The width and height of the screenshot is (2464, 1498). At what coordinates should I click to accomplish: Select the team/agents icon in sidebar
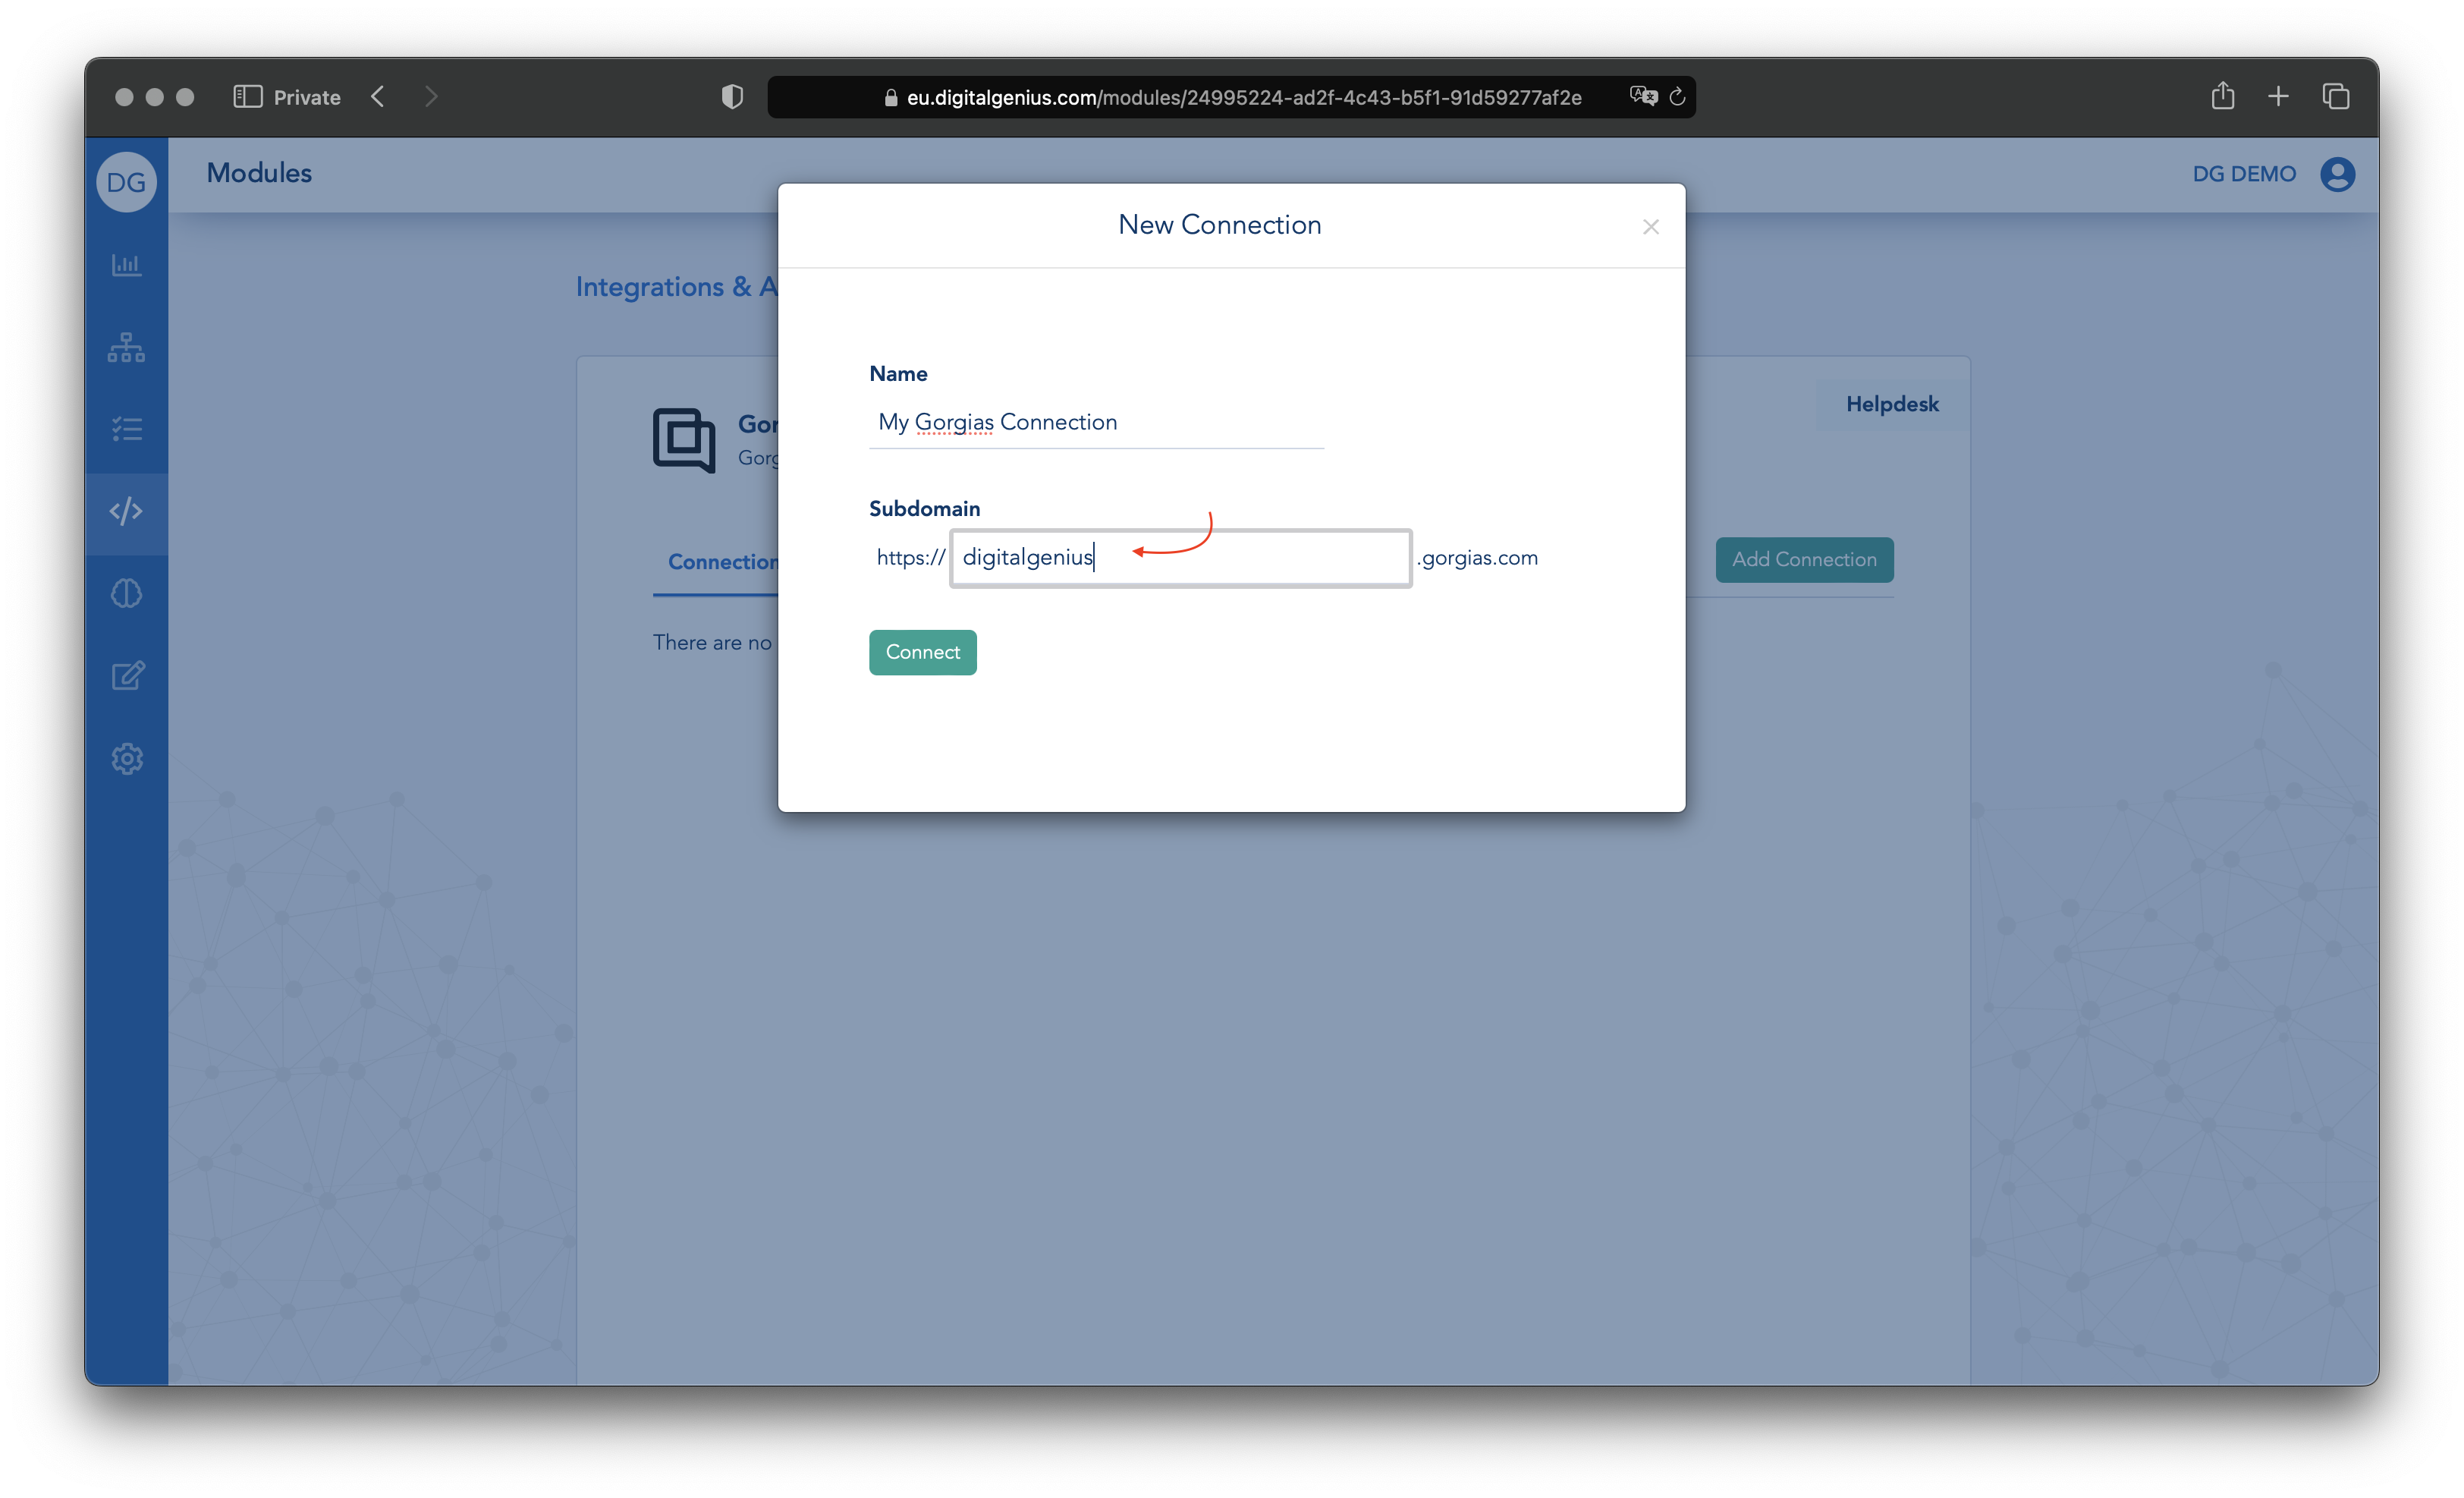[x=127, y=347]
